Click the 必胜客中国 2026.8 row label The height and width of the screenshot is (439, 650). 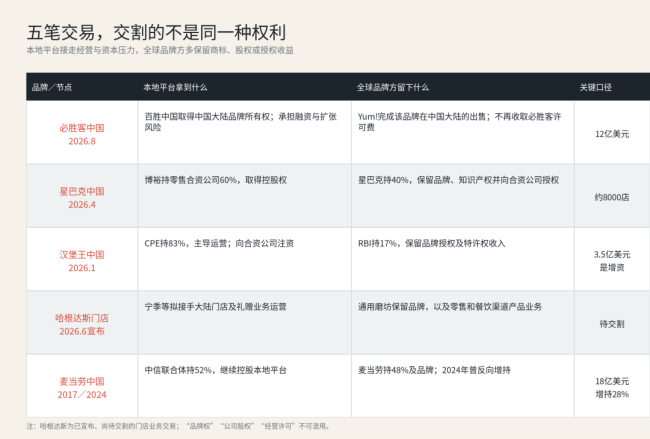(x=82, y=134)
